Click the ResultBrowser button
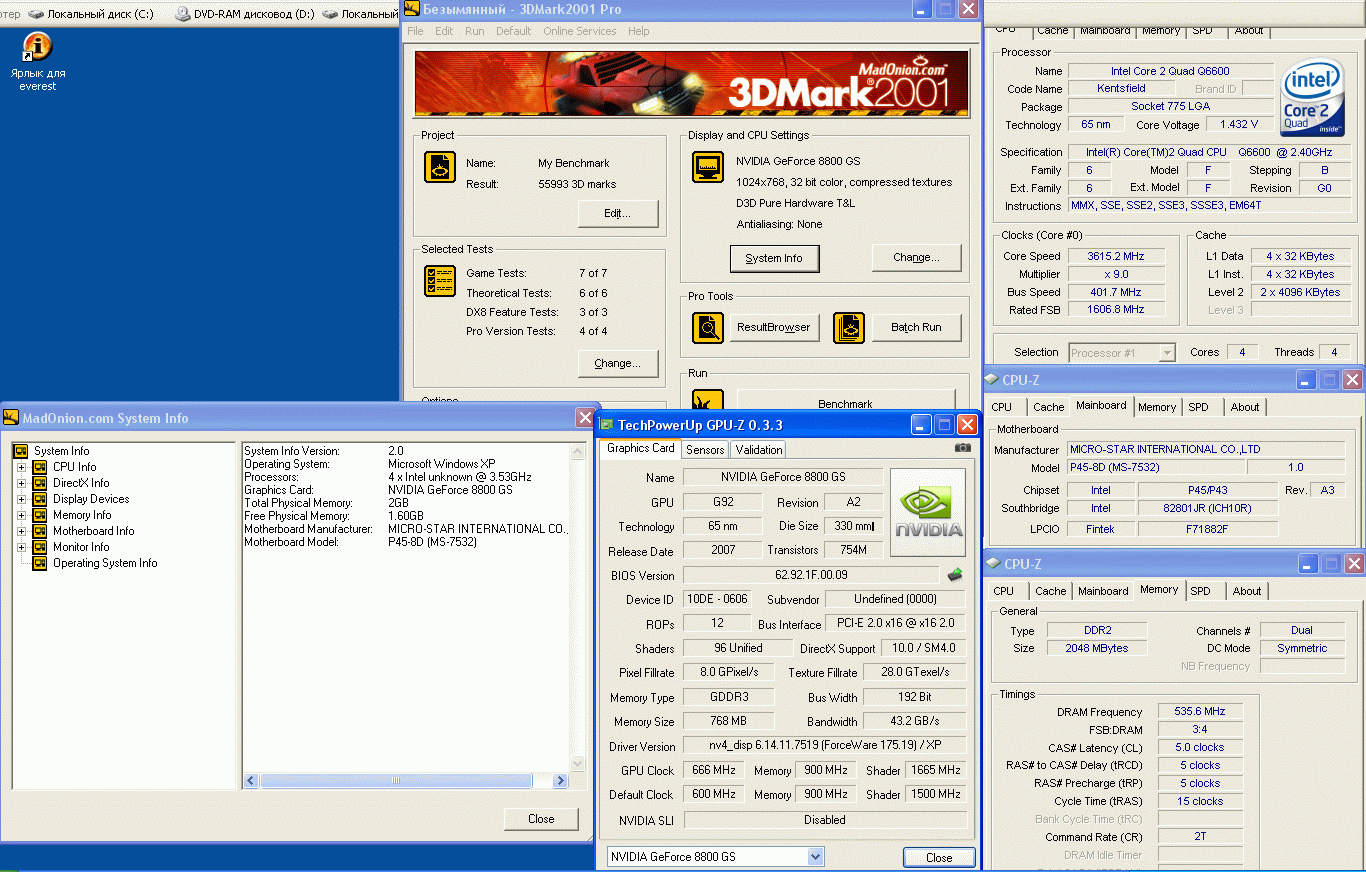Image resolution: width=1366 pixels, height=872 pixels. (774, 327)
